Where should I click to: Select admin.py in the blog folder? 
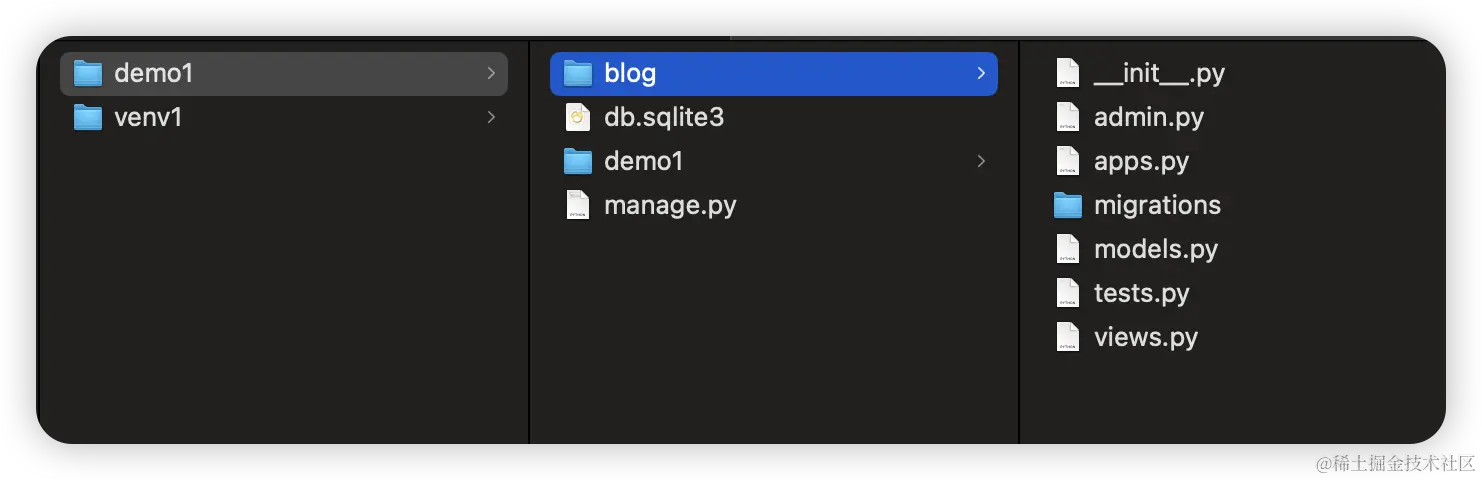click(x=1148, y=117)
